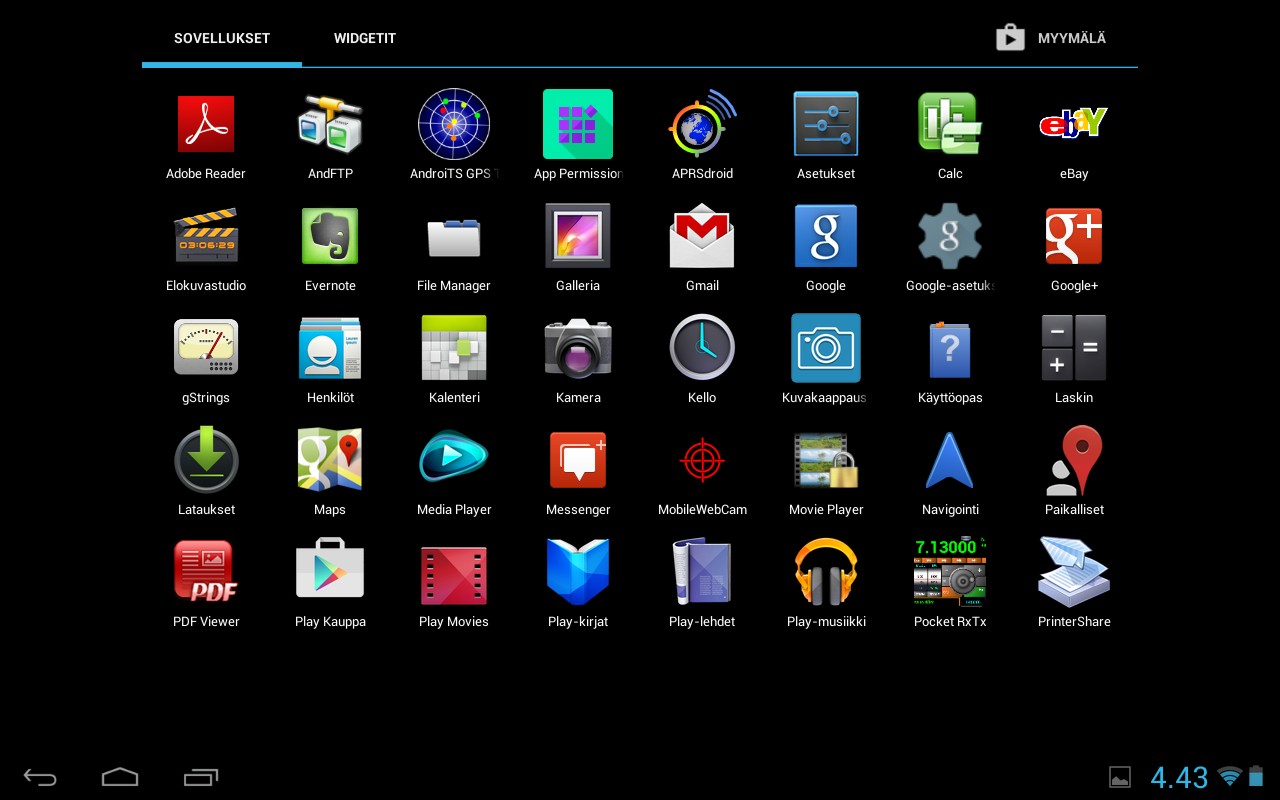Image resolution: width=1280 pixels, height=800 pixels.
Task: Launch the Kamera app
Action: (578, 348)
